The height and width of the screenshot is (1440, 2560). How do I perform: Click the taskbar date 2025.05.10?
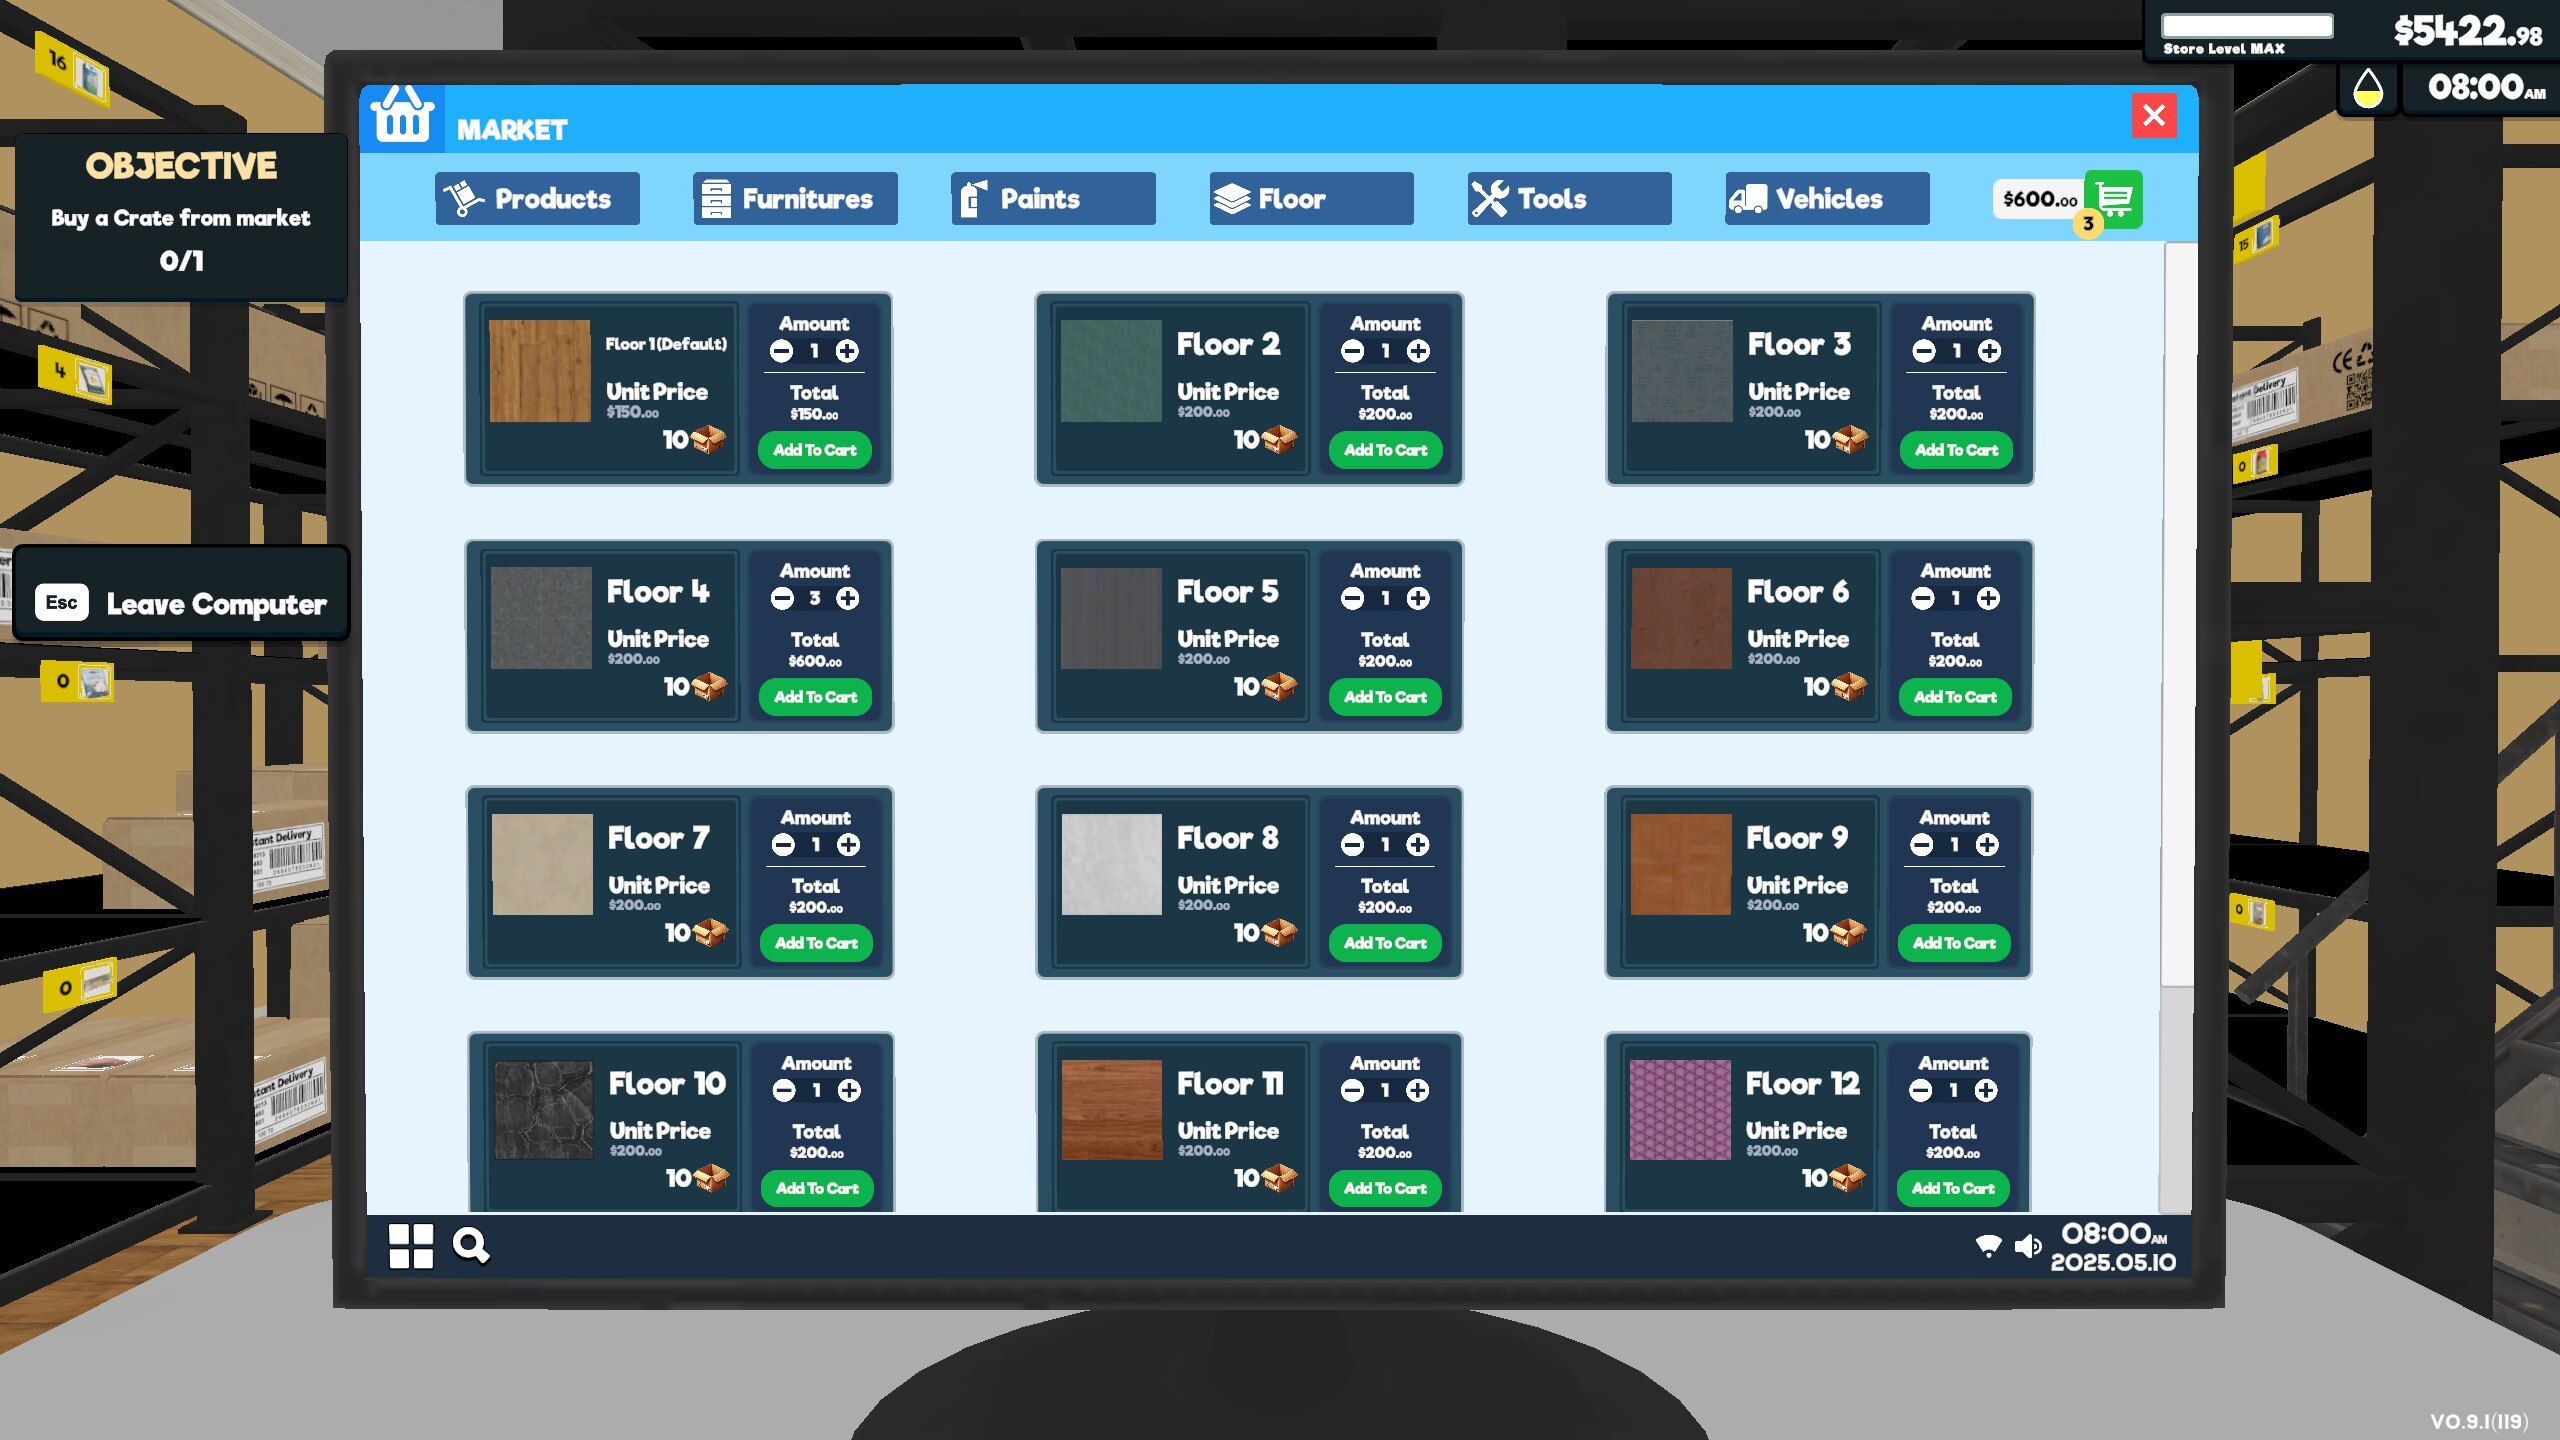[2113, 1262]
